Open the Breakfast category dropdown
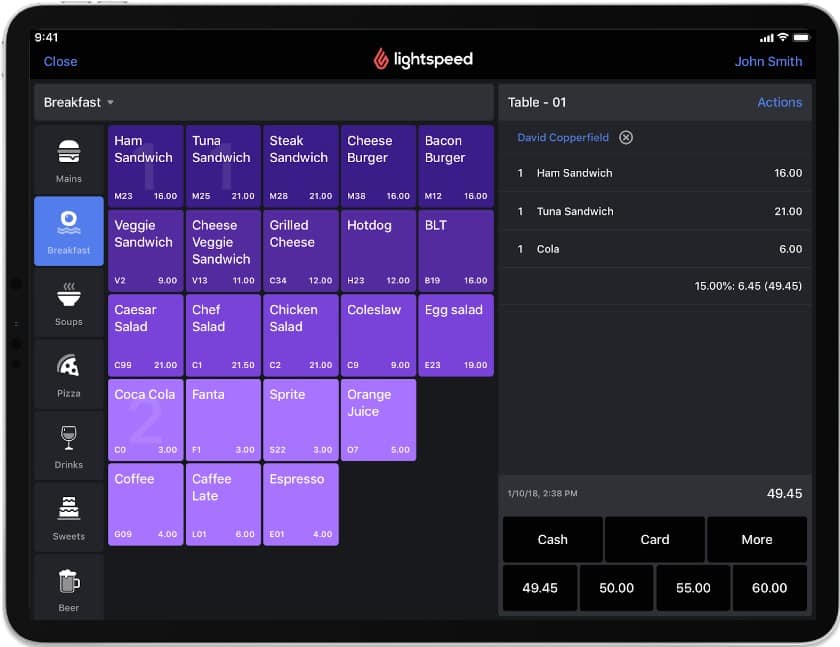 [80, 102]
